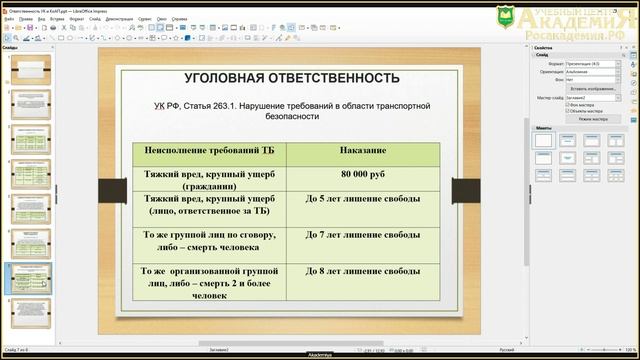Screen dimensions: 640x360
Task: Click the slide title УГОЛОВНАЯ ОТВЕТСТВЕННОСТЬ
Action: pos(292,78)
